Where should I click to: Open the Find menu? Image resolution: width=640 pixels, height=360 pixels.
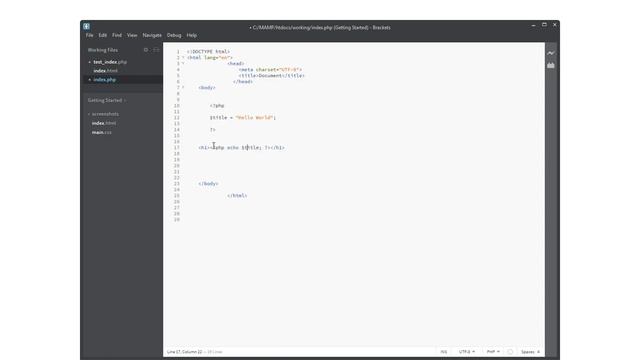(x=117, y=36)
